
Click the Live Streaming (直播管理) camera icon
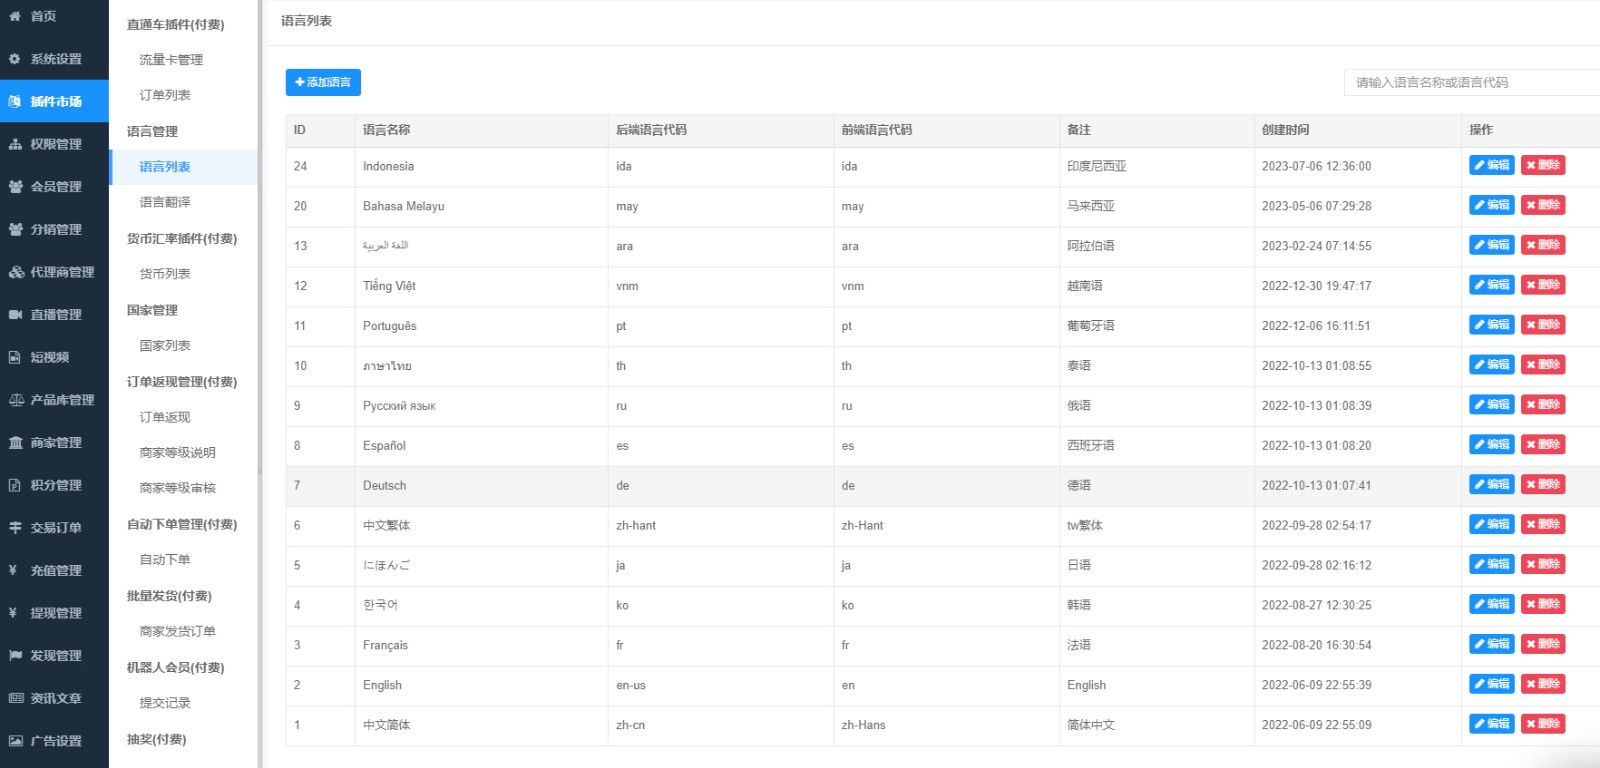(15, 314)
